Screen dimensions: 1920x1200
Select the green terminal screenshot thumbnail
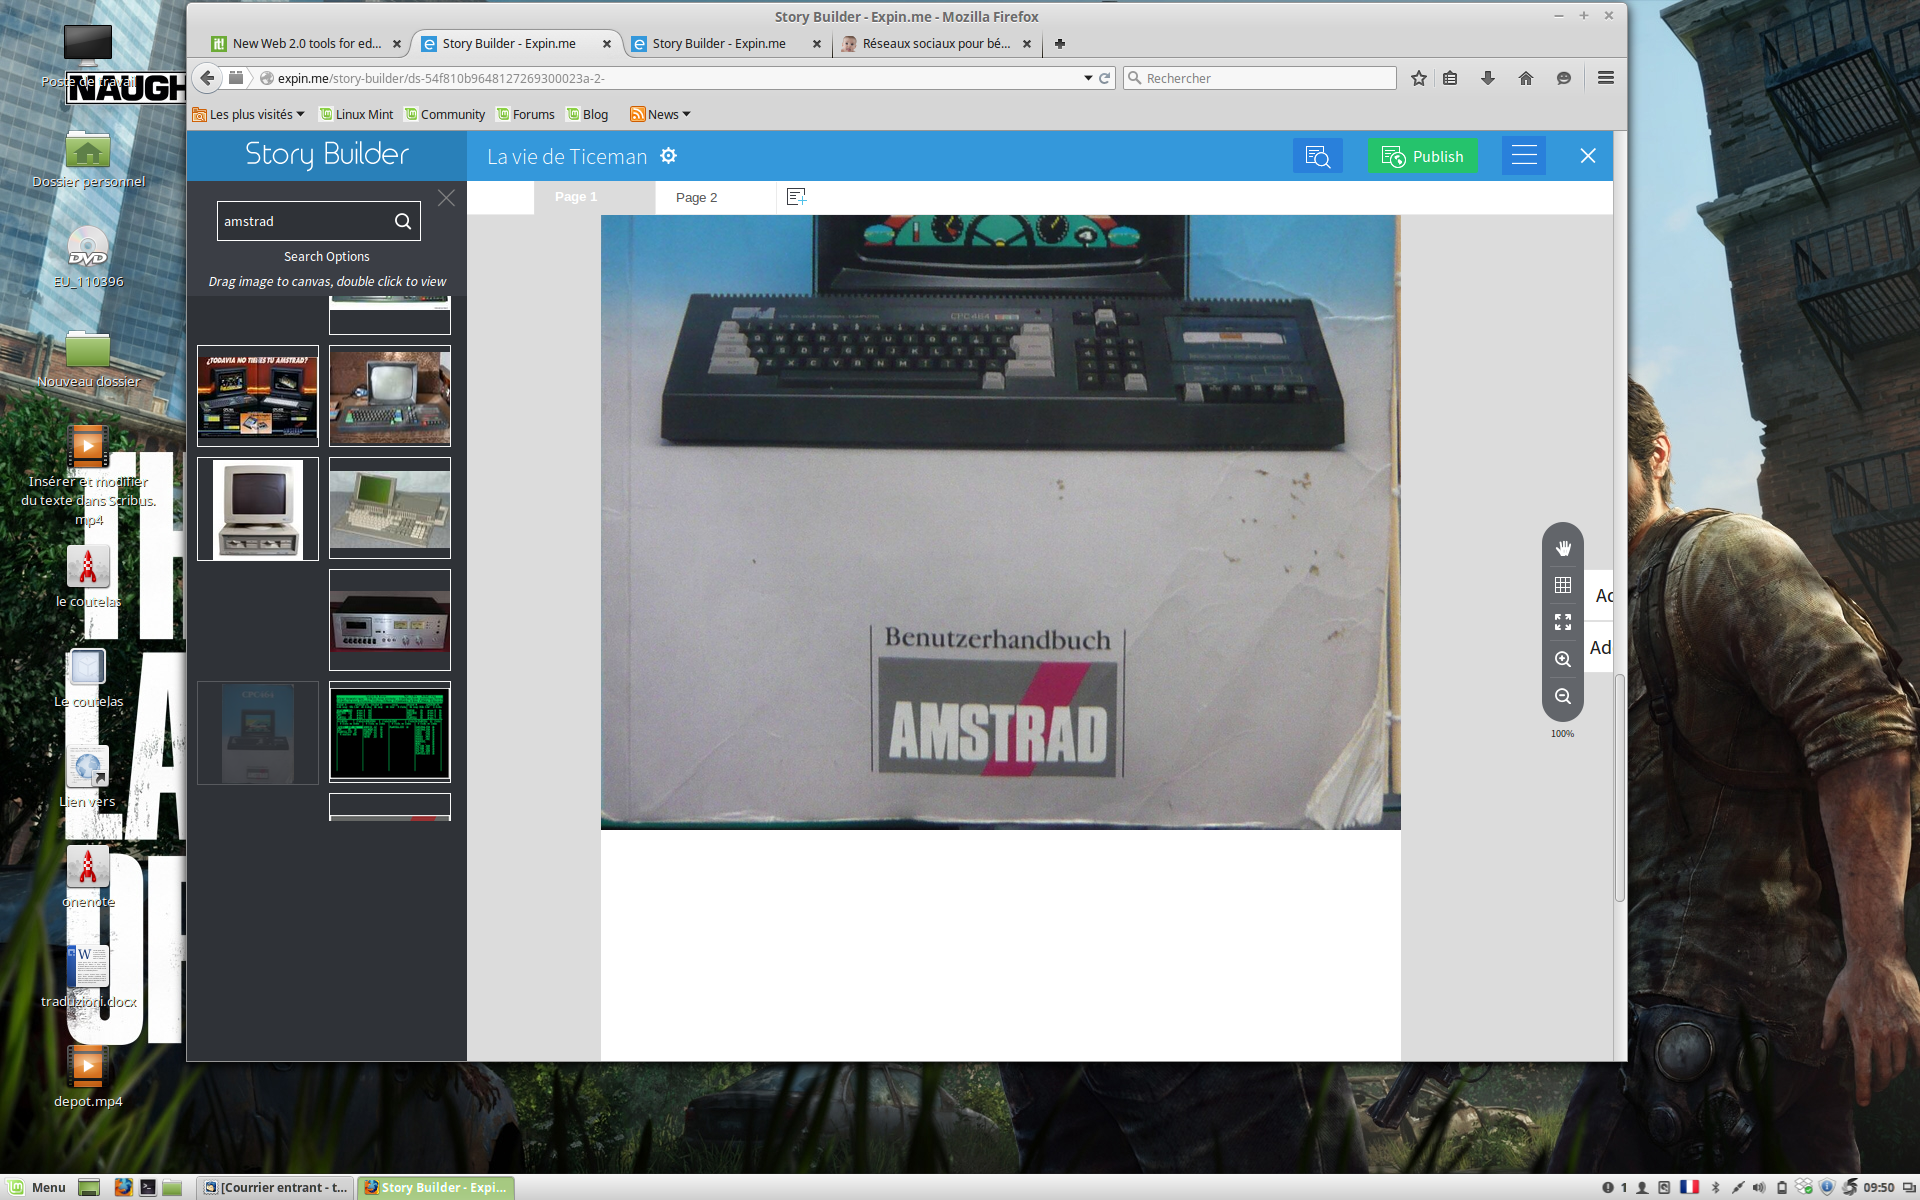(x=390, y=731)
